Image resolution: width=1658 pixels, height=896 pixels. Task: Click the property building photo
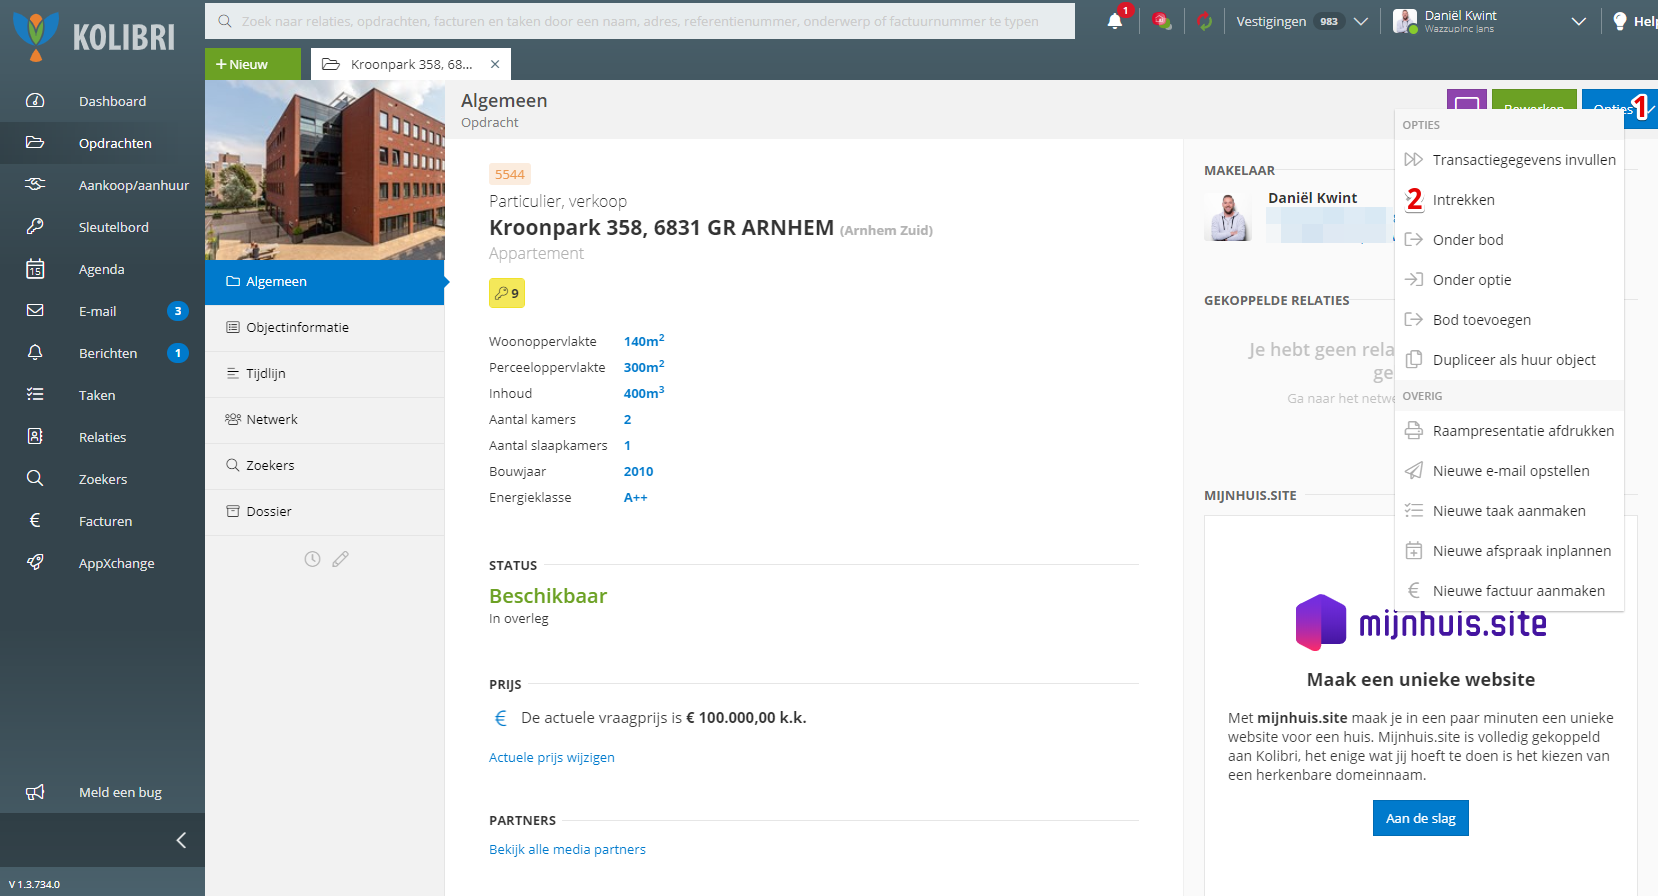point(325,170)
